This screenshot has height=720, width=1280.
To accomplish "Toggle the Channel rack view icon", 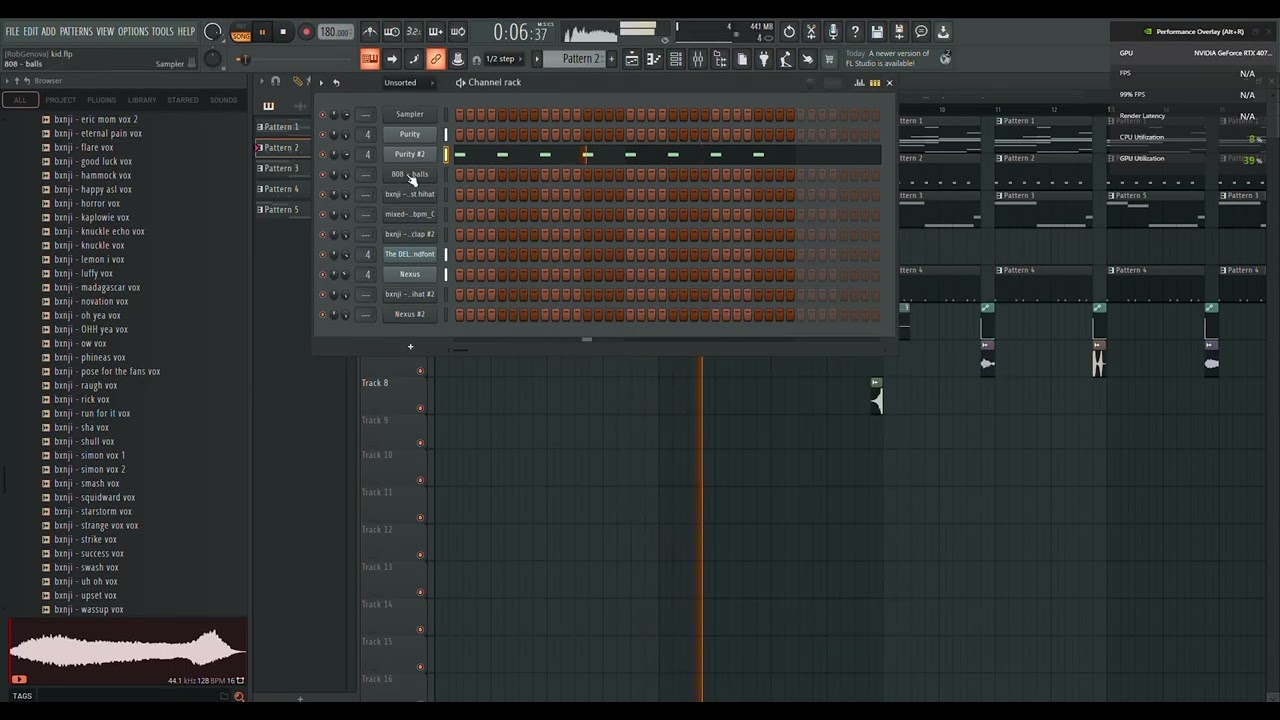I will coord(676,59).
